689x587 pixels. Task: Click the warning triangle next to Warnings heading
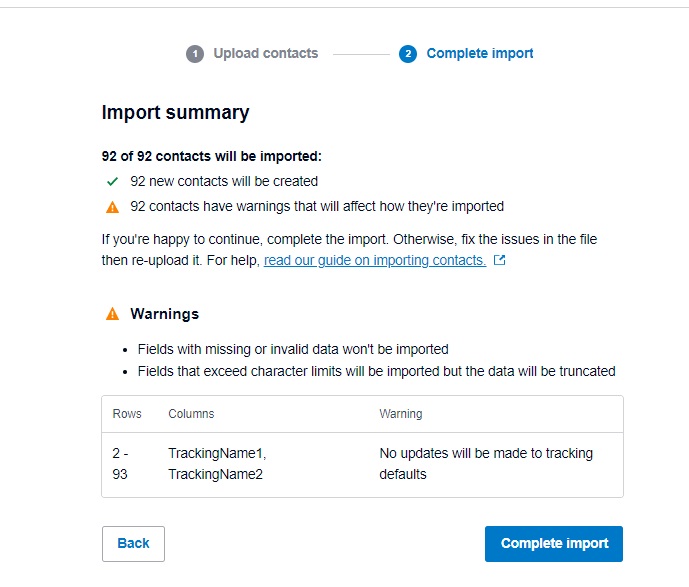pyautogui.click(x=113, y=314)
